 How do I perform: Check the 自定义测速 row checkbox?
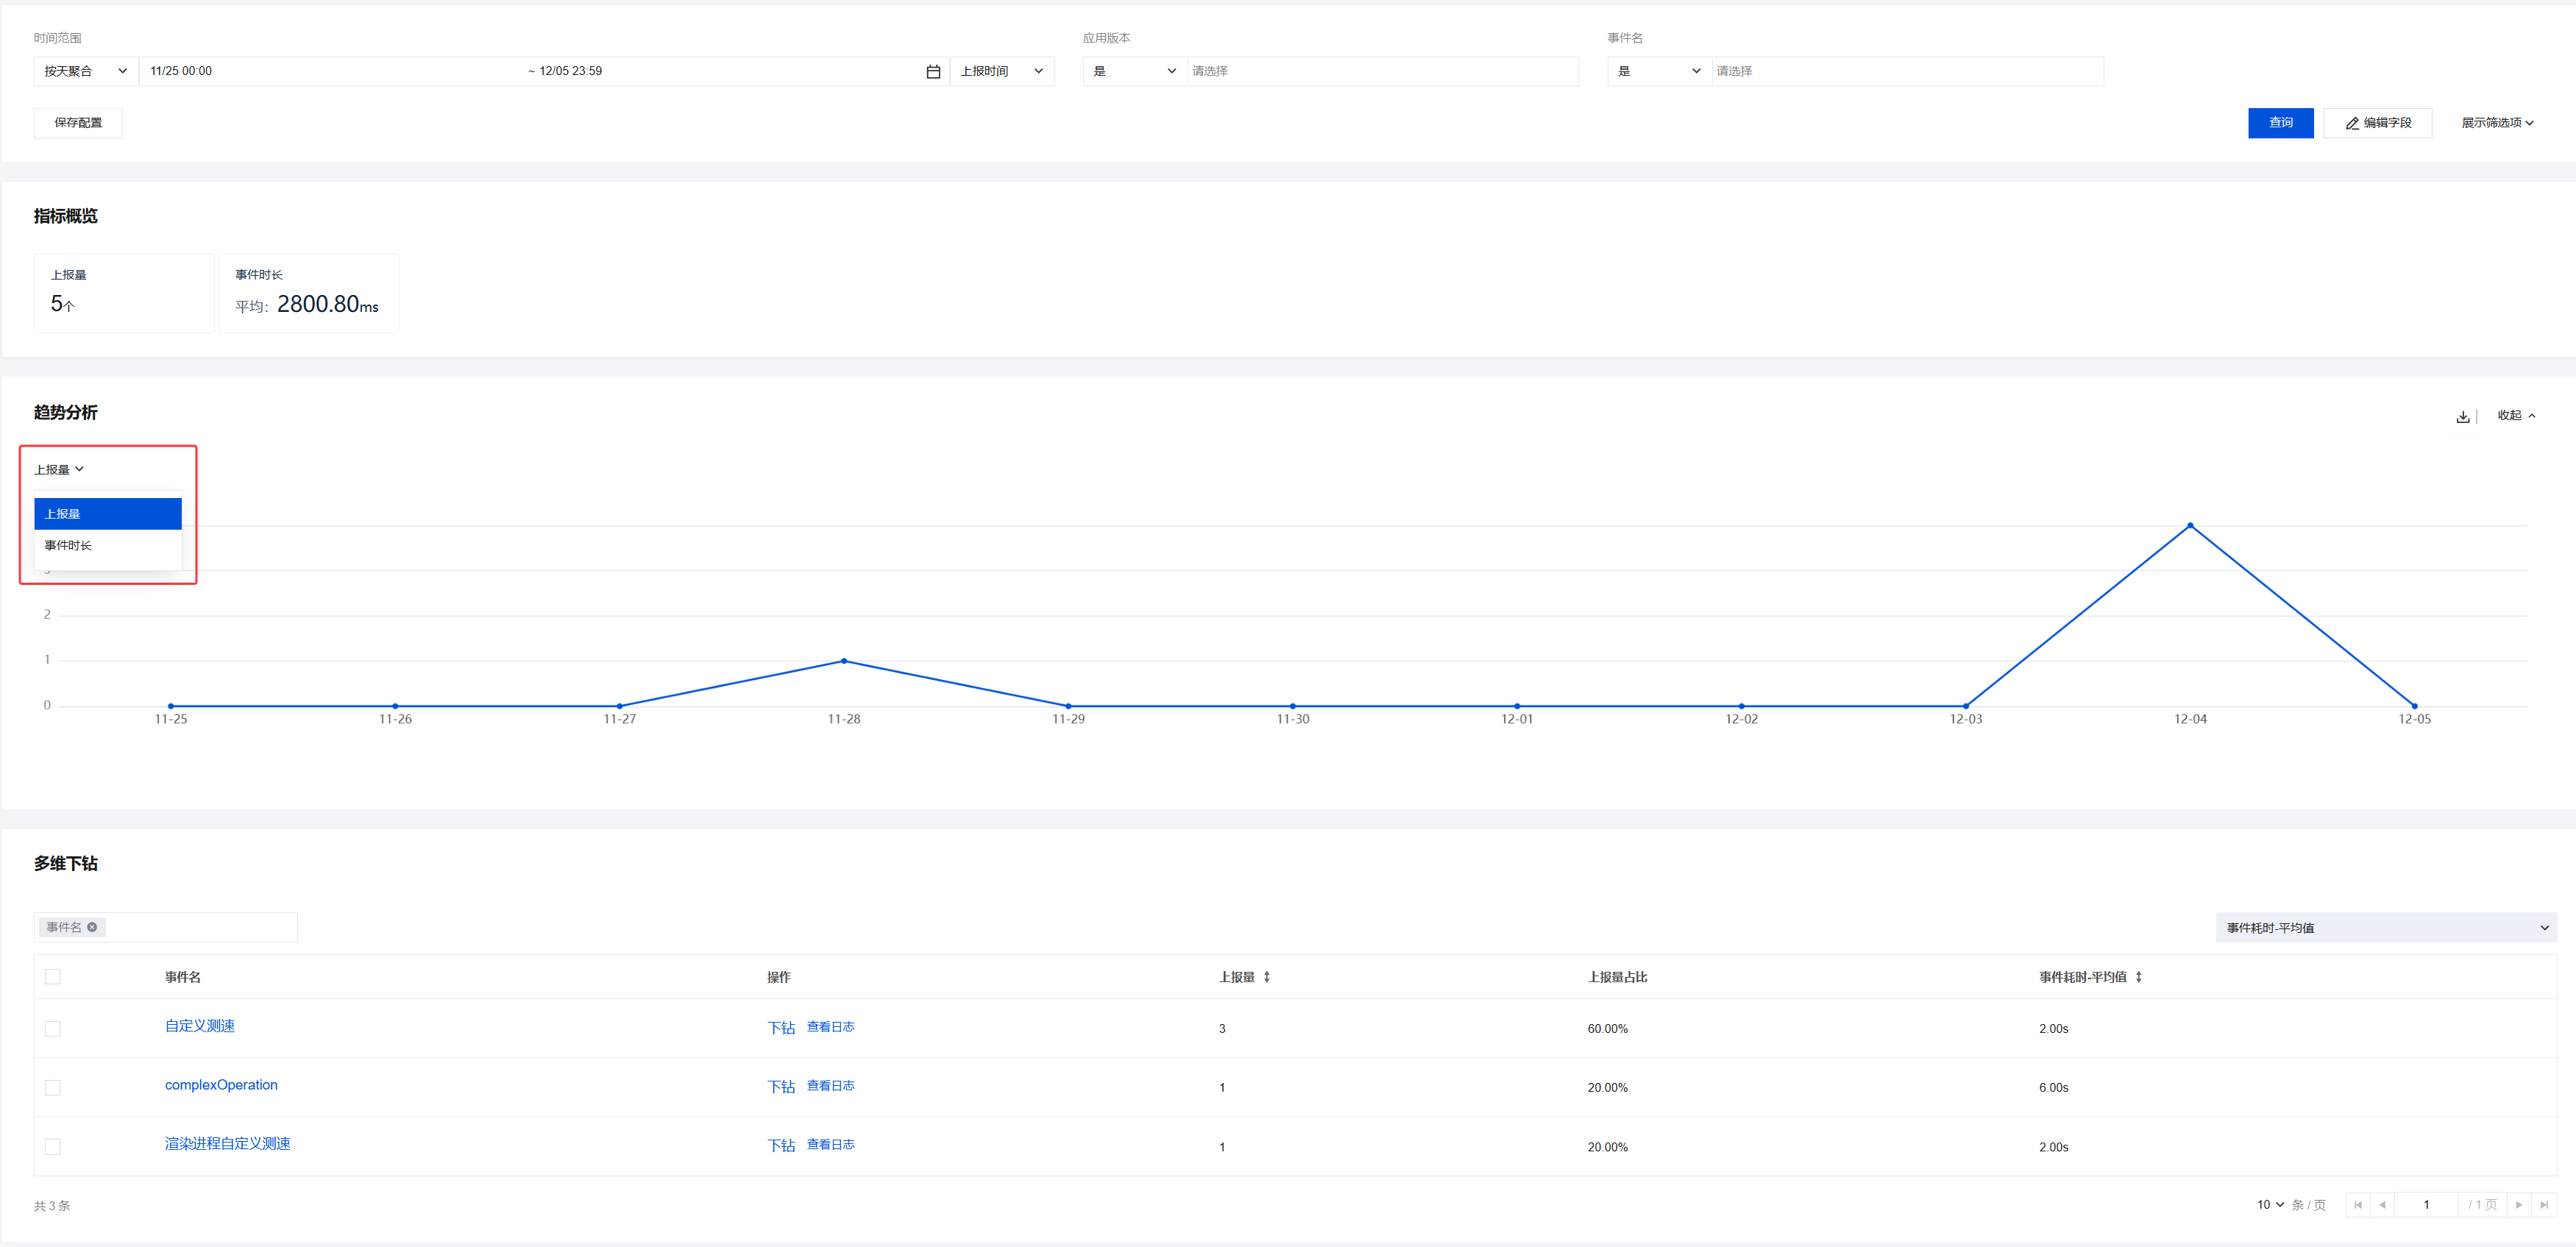[53, 1029]
